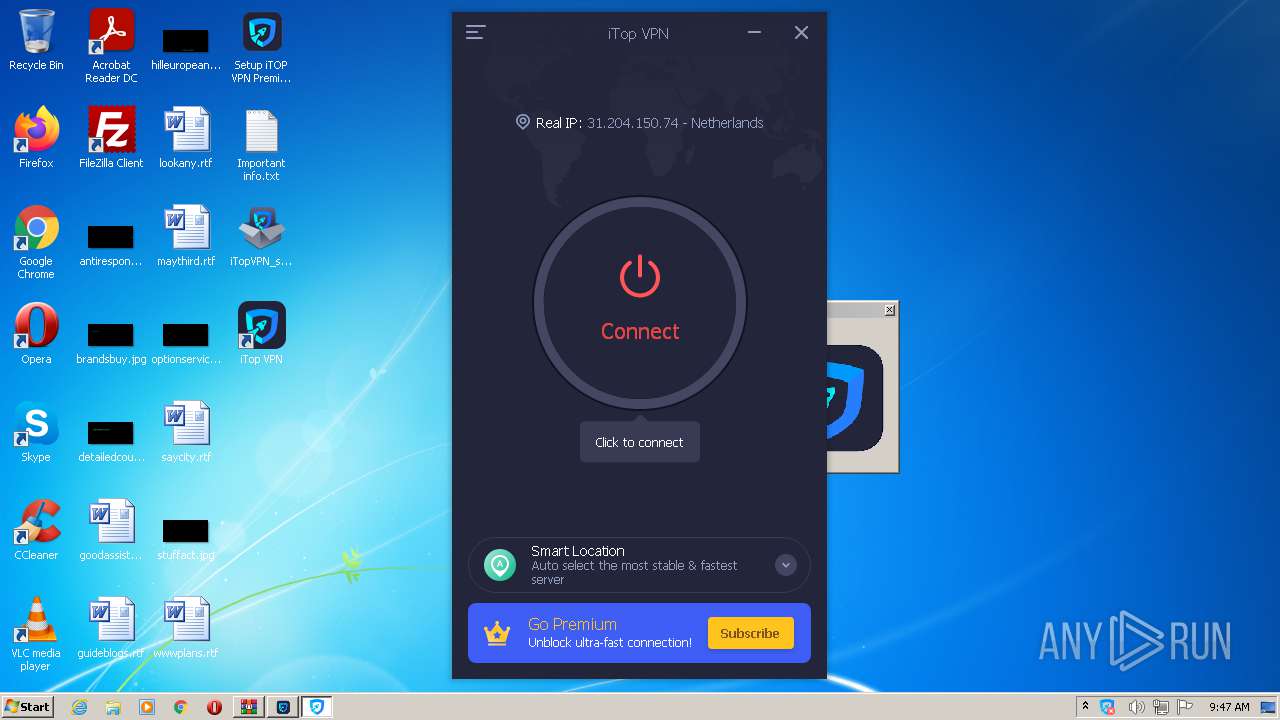
Task: Launch Opera from the taskbar
Action: coord(214,707)
